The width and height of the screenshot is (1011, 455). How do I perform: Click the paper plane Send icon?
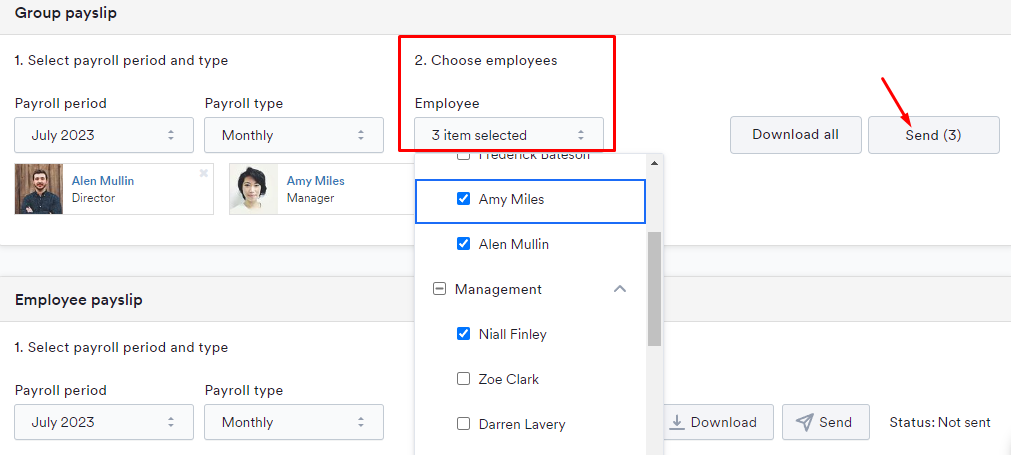pos(805,422)
